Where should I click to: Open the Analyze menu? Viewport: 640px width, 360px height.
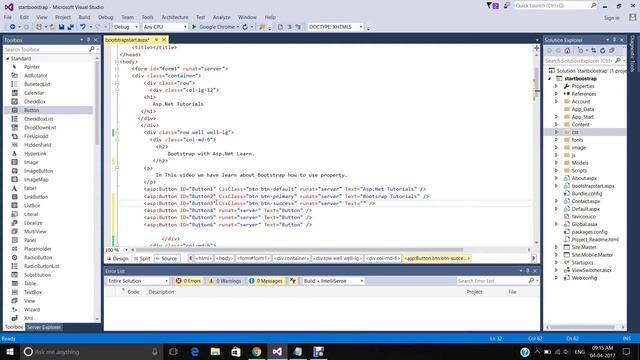tap(222, 17)
